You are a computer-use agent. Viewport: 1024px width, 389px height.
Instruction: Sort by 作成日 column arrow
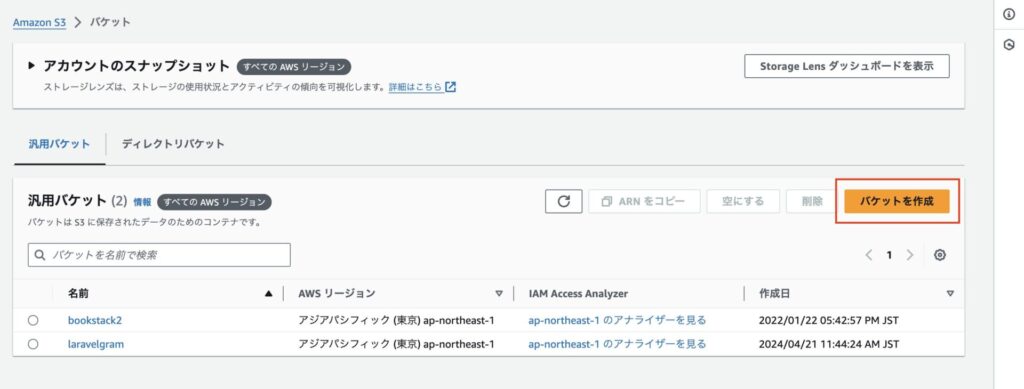[x=950, y=294]
